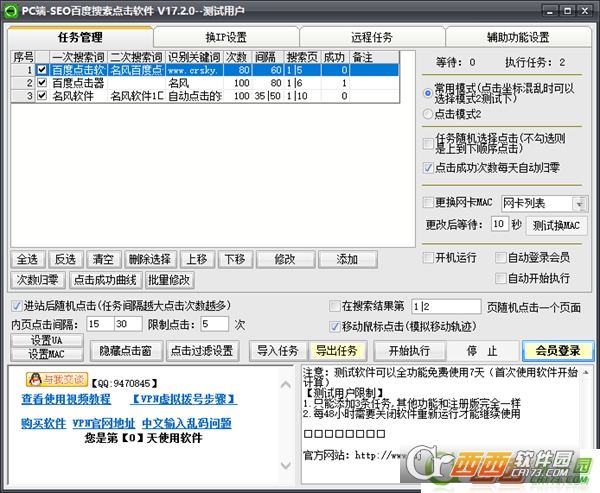Select task row 百度点击器
The height and width of the screenshot is (493, 600).
205,83
